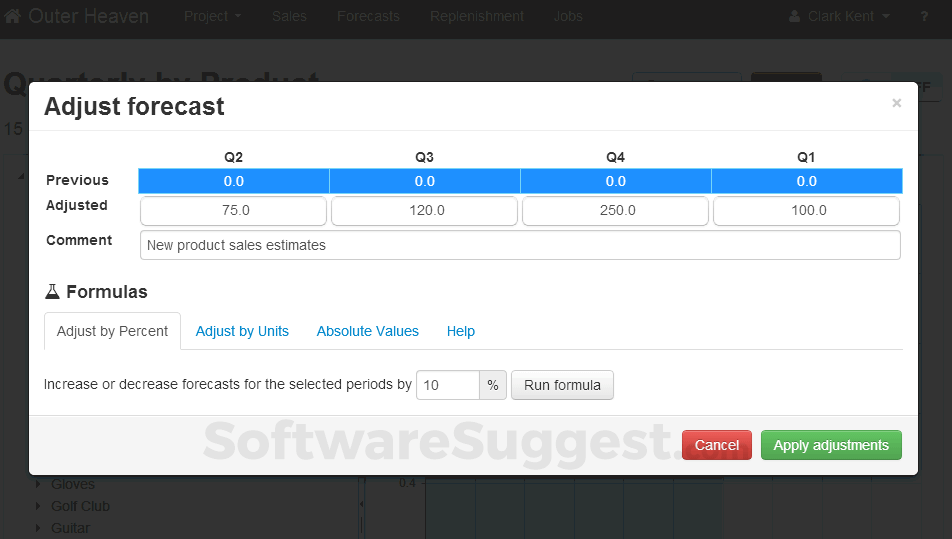Click the Q2 adjusted value field
952x539 pixels.
click(x=234, y=211)
